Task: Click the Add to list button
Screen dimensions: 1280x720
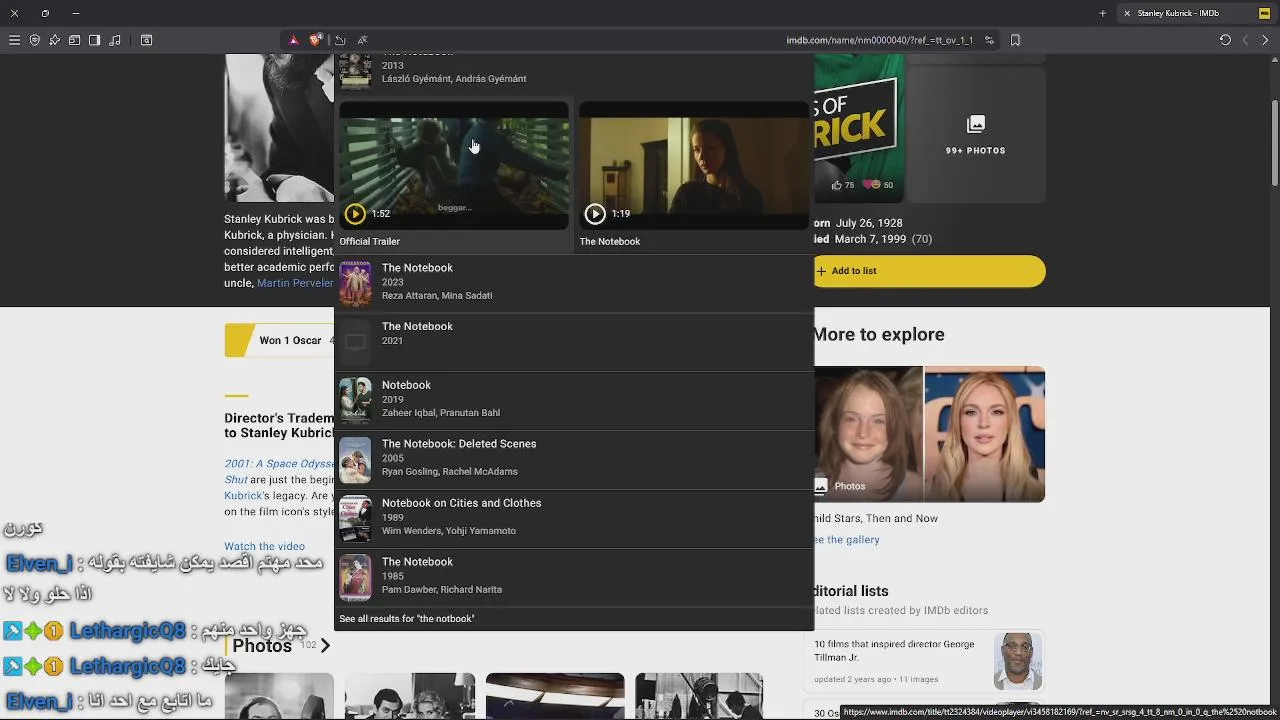Action: [930, 271]
